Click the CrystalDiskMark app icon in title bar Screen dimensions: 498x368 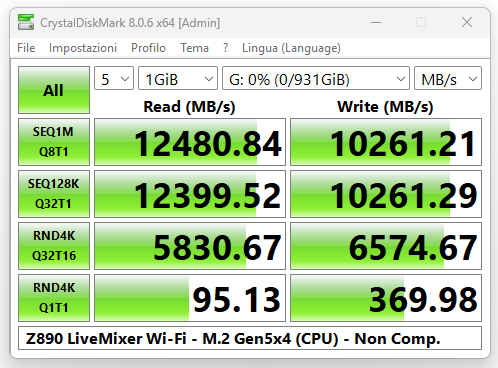pos(26,22)
